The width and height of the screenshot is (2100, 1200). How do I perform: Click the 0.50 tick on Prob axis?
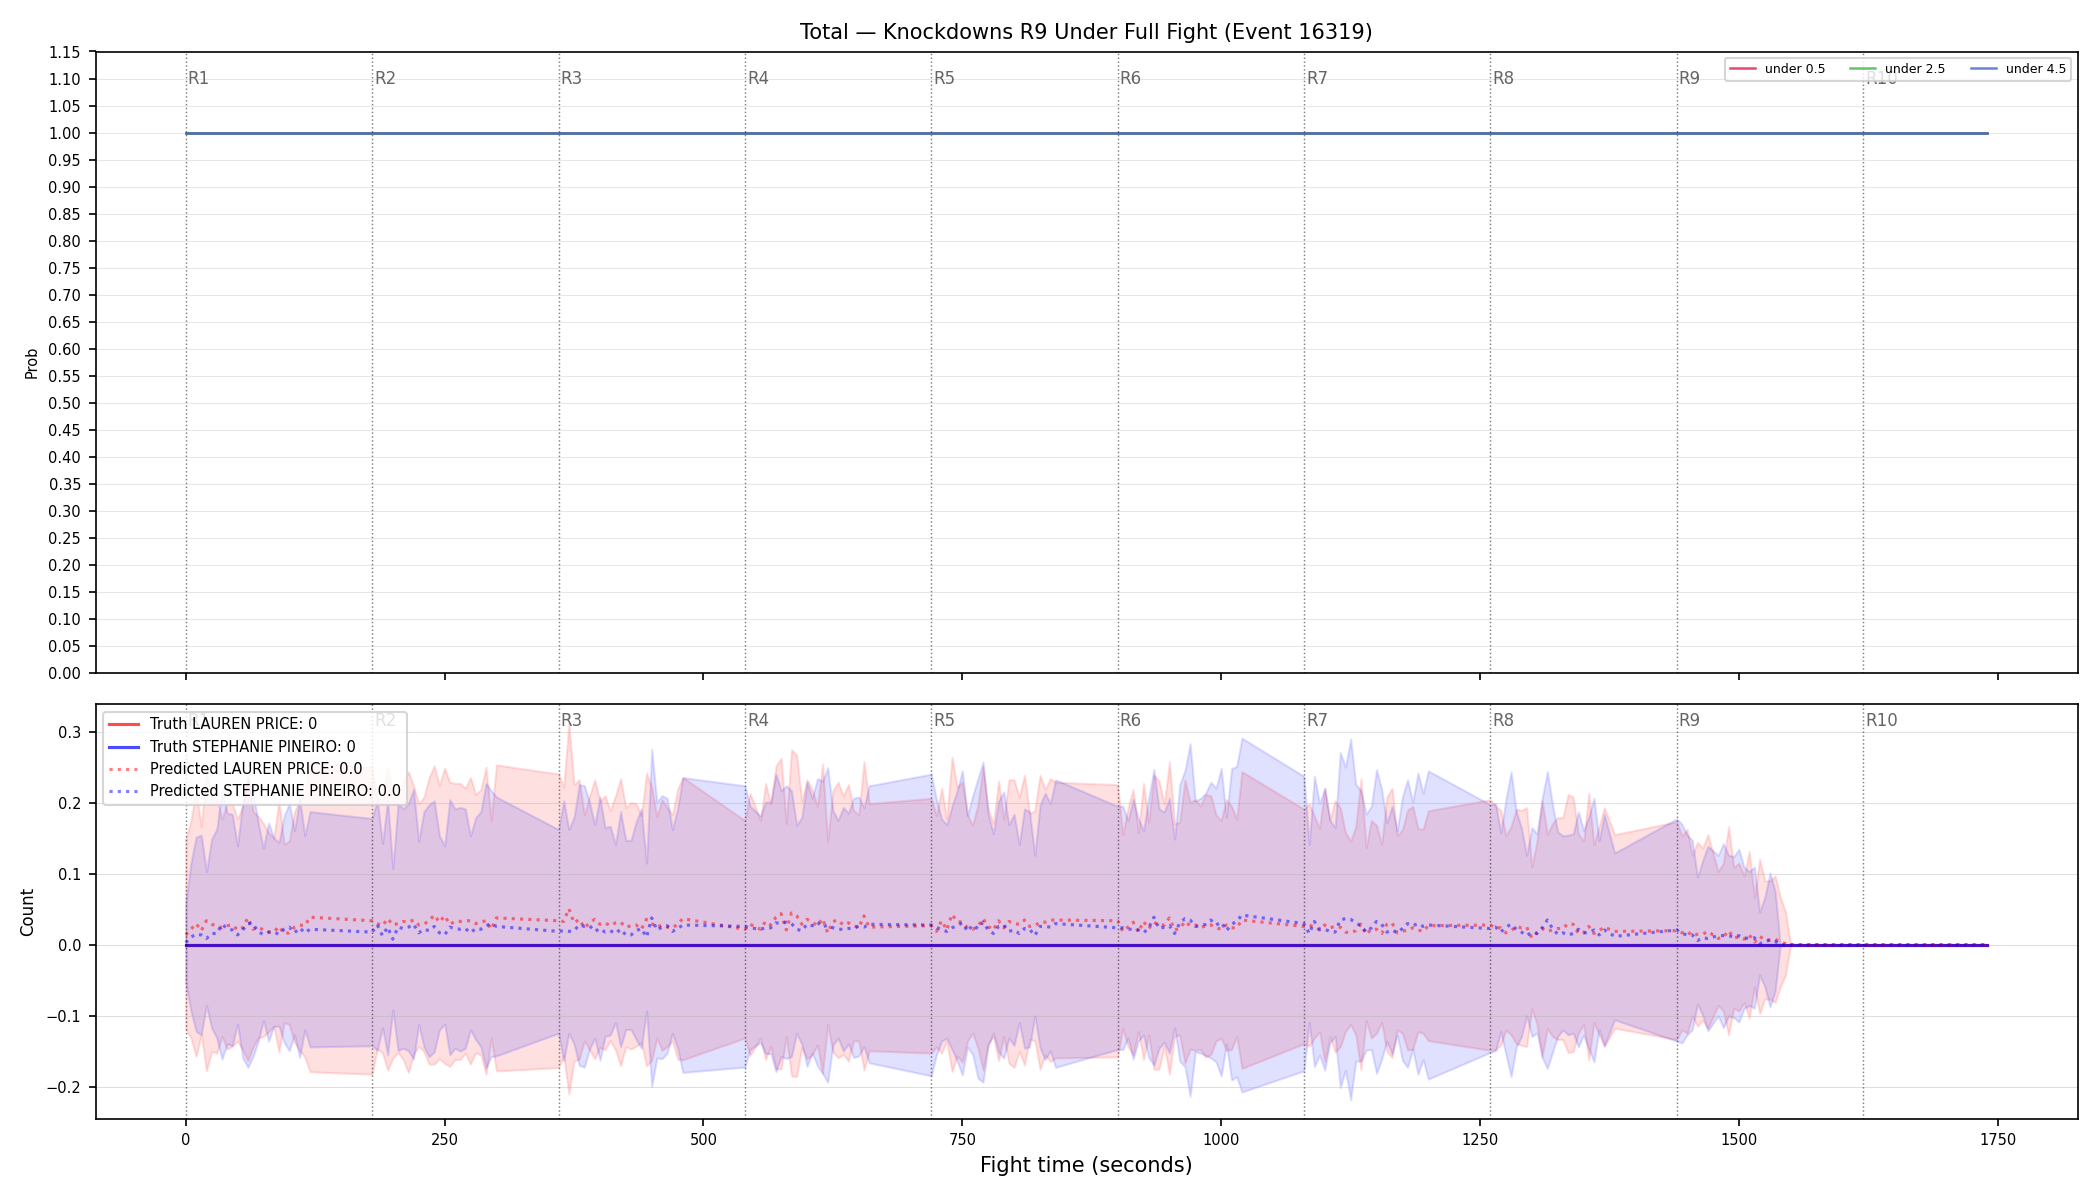click(65, 404)
